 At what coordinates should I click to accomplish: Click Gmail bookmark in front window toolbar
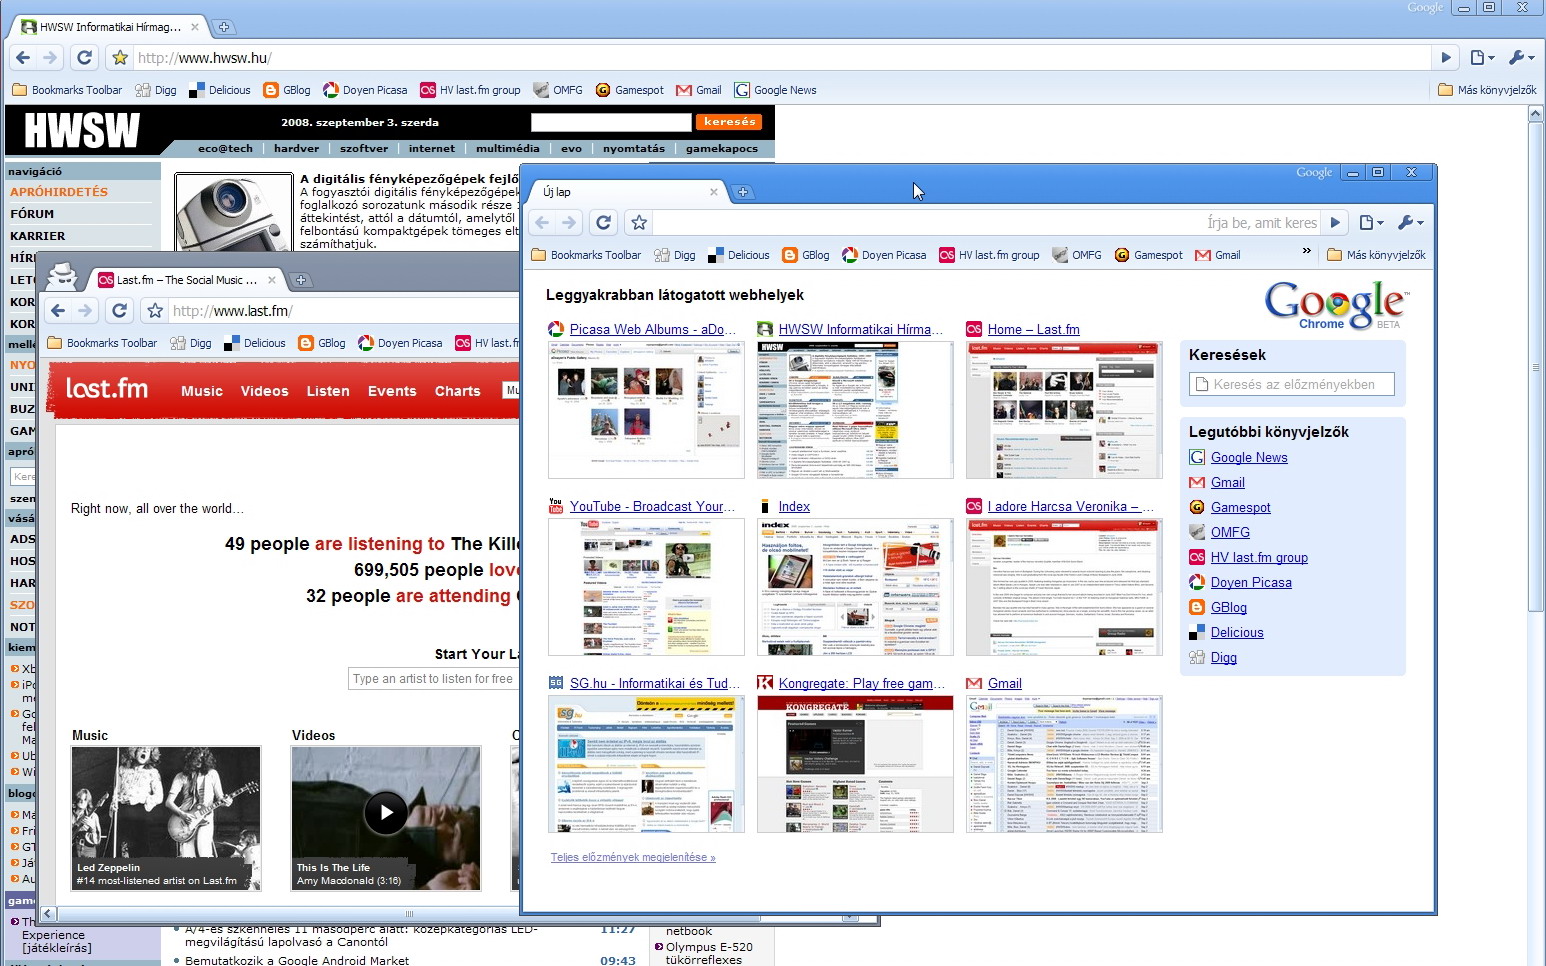pos(1218,255)
